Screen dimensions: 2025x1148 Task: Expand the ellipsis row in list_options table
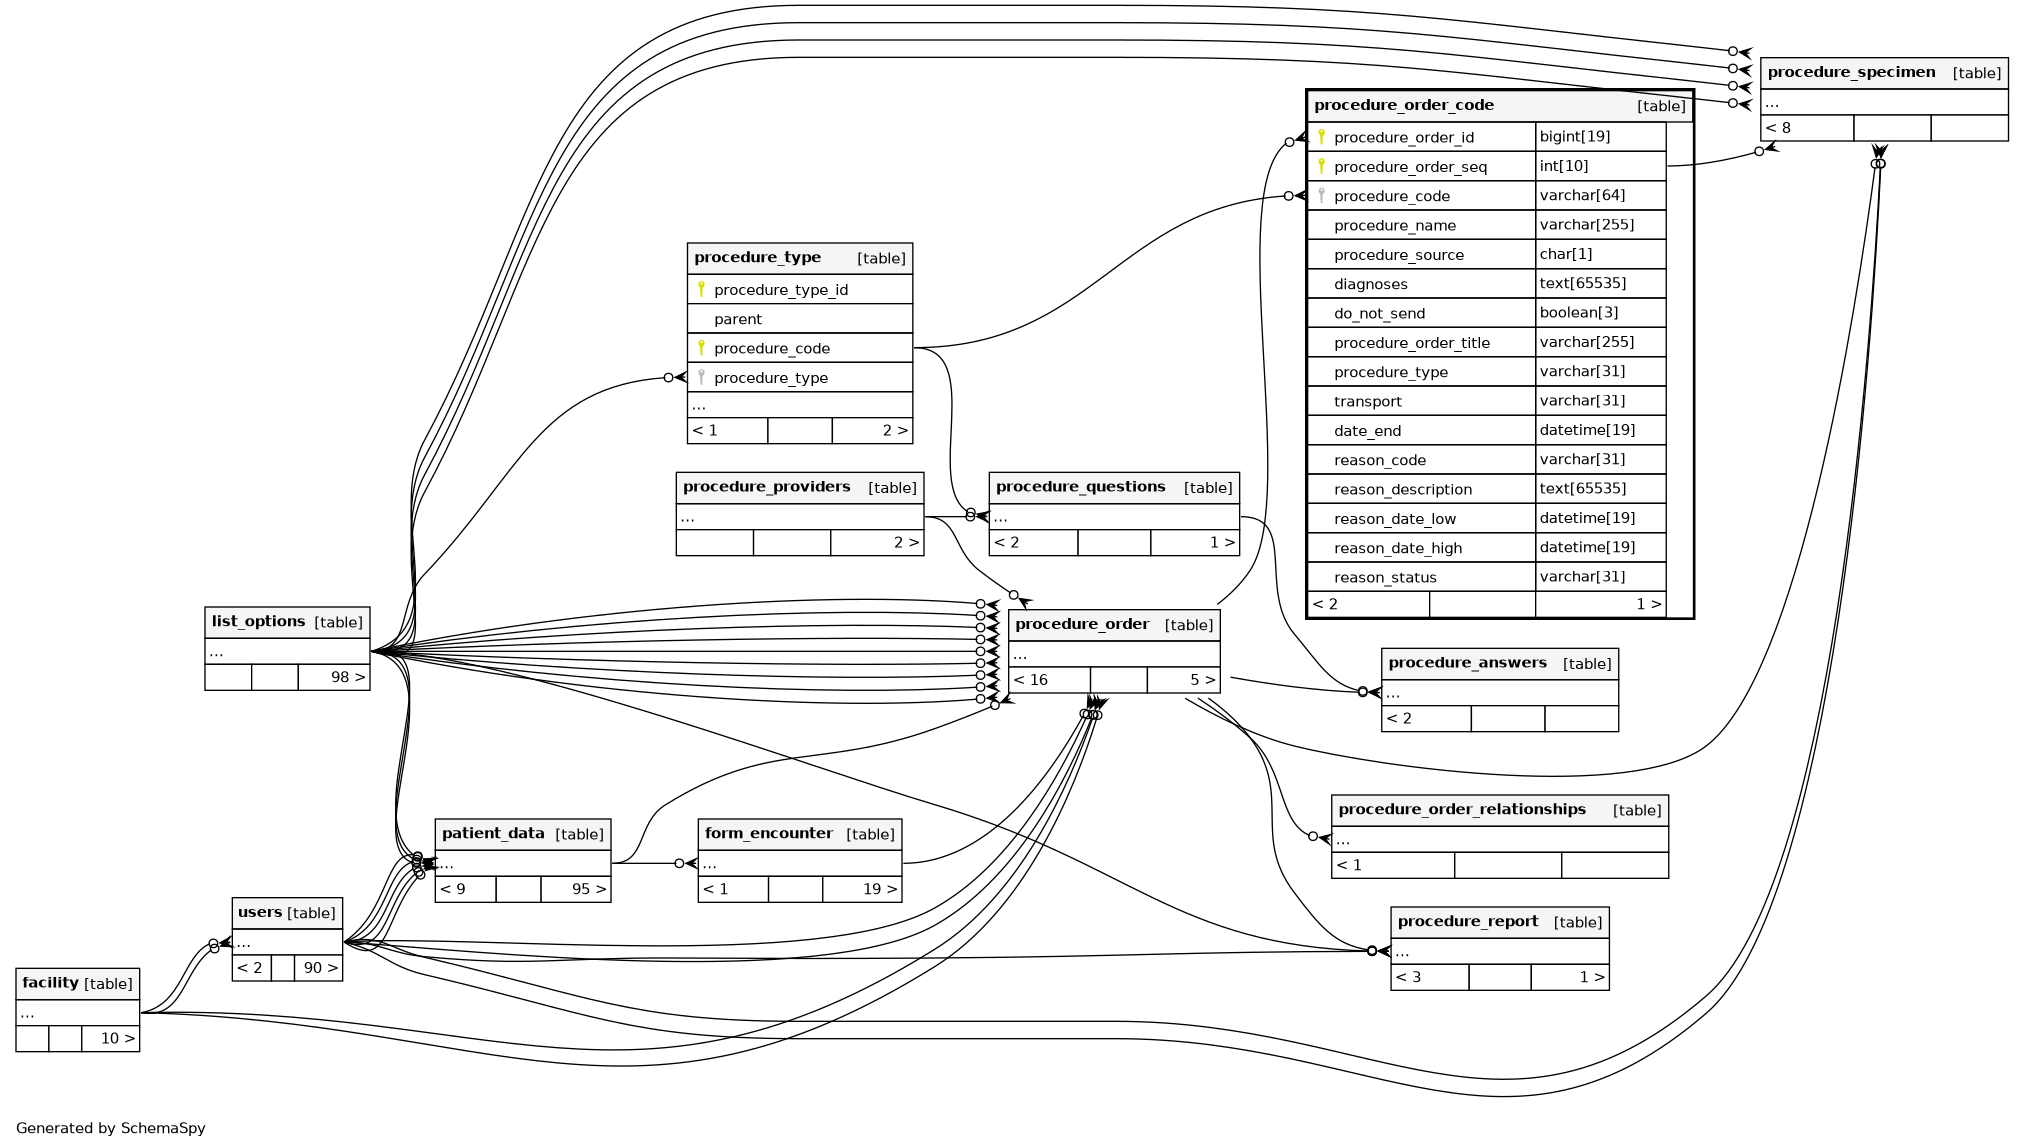pos(217,652)
